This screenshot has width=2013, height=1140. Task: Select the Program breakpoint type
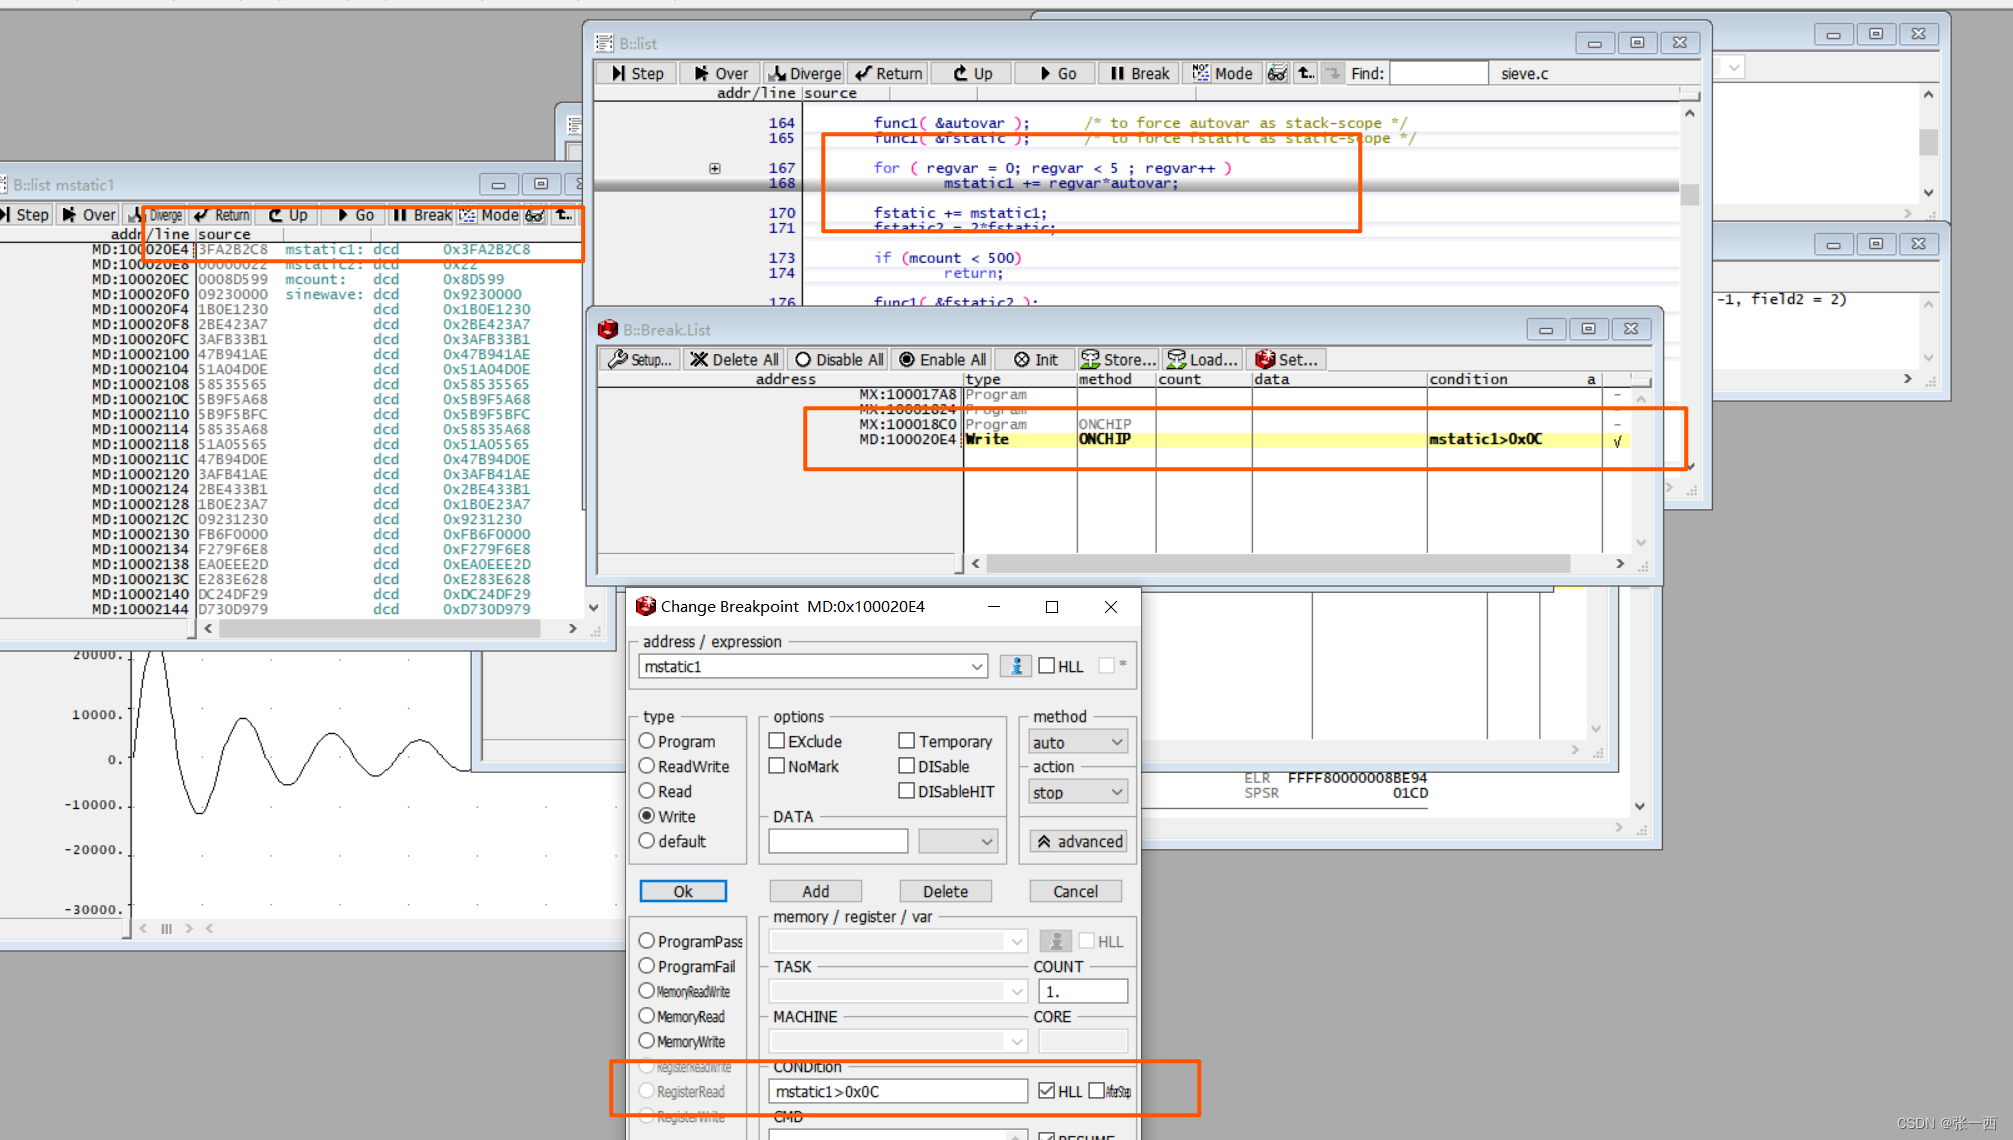pos(647,741)
